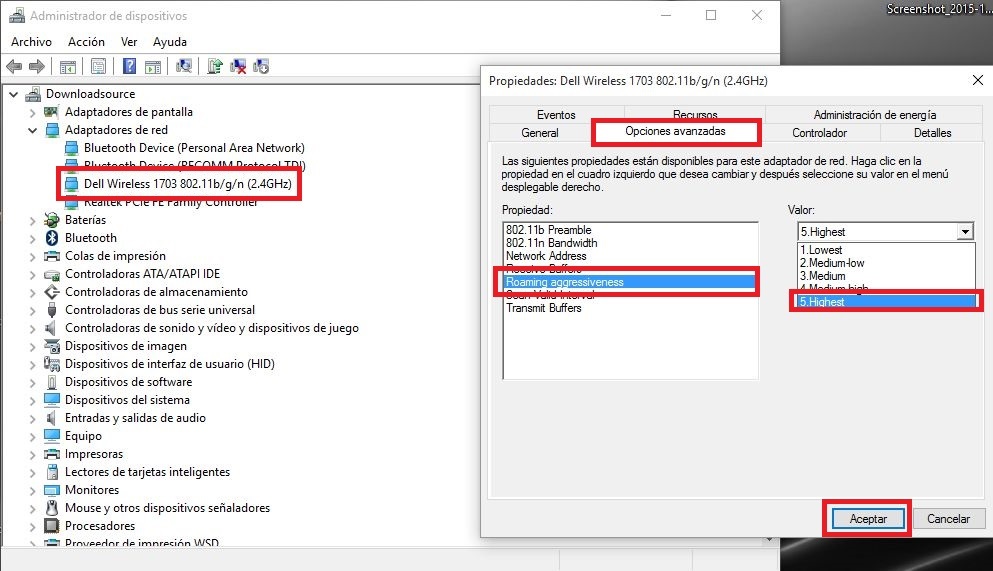Switch to the General tab

coord(540,133)
